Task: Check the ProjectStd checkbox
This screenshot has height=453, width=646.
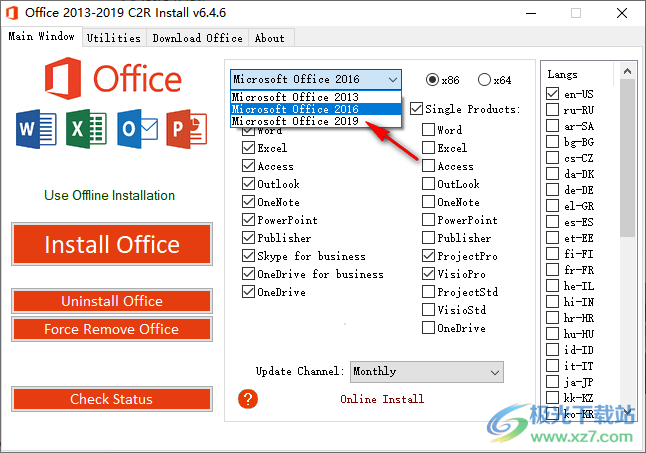Action: (428, 292)
